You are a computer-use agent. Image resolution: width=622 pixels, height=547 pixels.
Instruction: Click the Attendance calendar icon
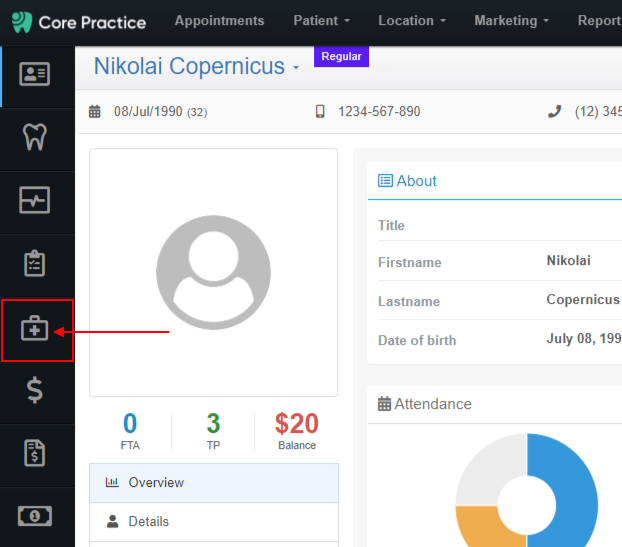(384, 404)
